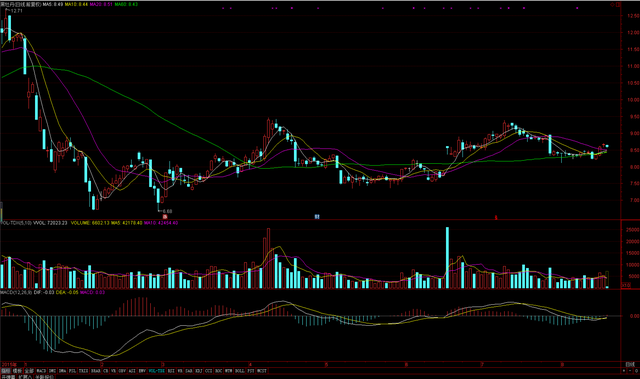
Task: Select the highlighted VOL-TDX indicator tab
Action: point(157,371)
